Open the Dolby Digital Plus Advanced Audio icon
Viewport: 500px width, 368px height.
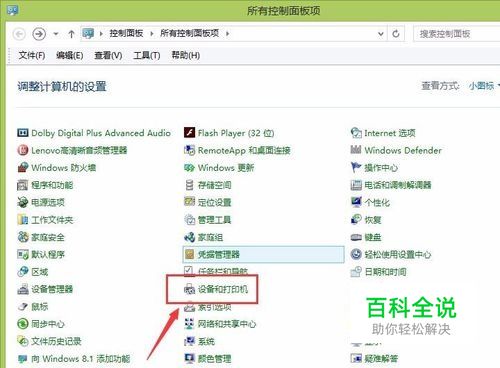tap(22, 133)
